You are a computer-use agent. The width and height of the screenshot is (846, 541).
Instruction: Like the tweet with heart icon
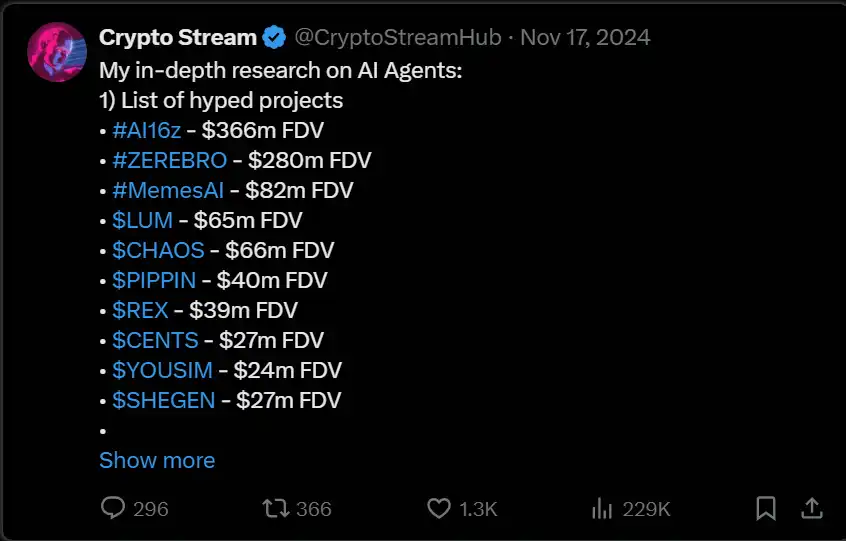point(438,508)
